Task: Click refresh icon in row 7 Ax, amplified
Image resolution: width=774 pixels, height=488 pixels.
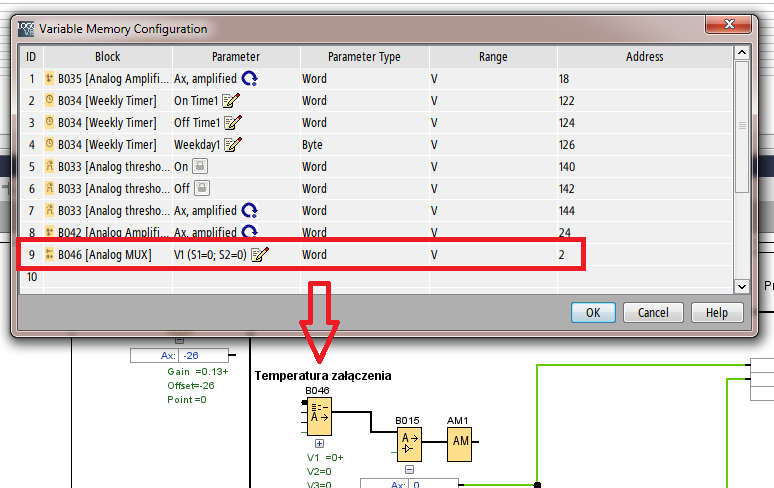Action: [250, 211]
